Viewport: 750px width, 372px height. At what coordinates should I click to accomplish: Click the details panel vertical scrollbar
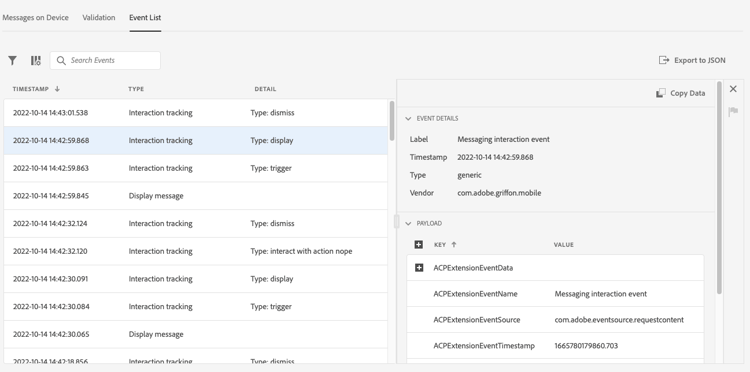[x=719, y=187]
